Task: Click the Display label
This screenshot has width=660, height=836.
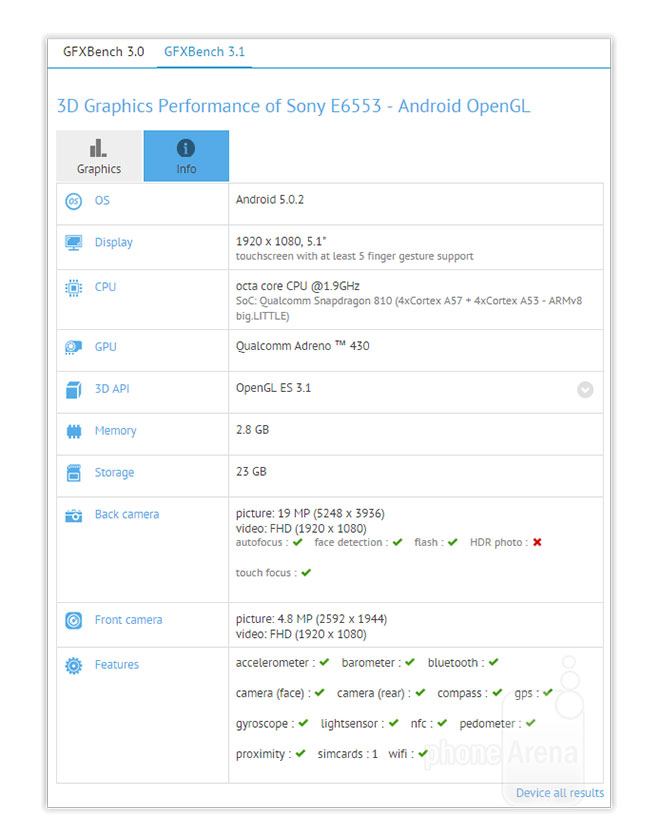Action: click(x=114, y=243)
